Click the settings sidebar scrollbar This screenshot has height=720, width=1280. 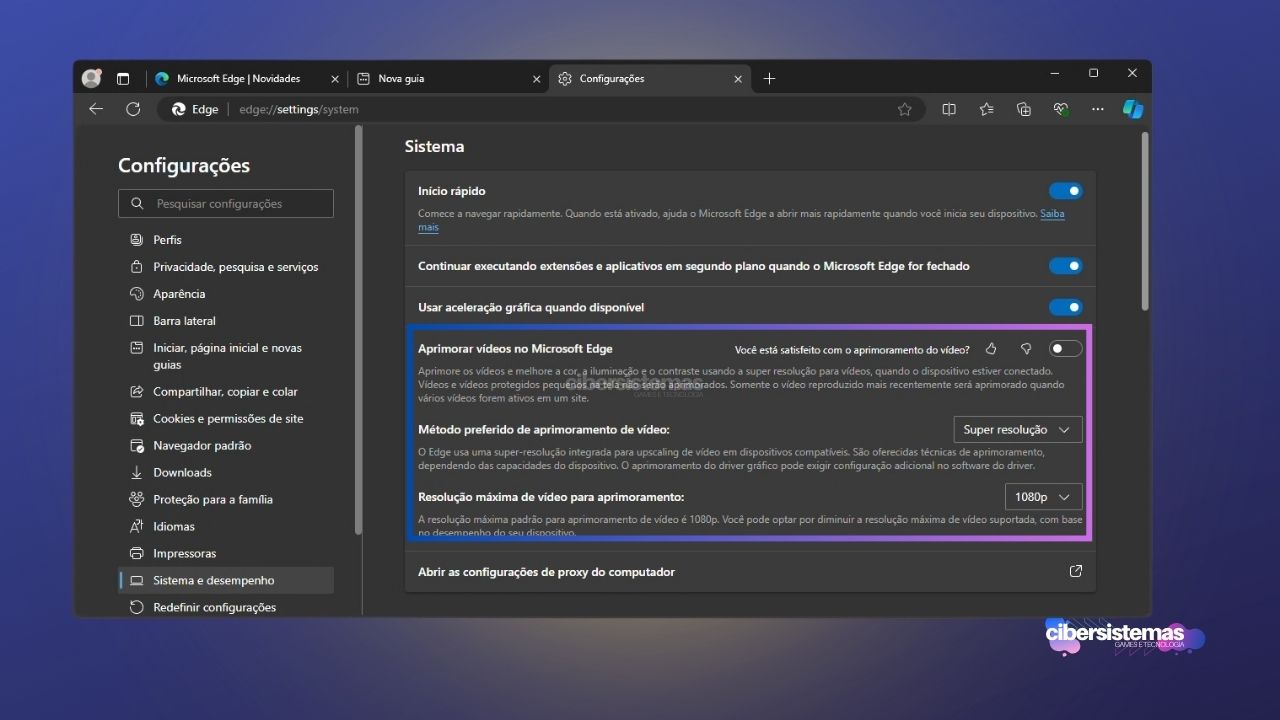tap(359, 330)
